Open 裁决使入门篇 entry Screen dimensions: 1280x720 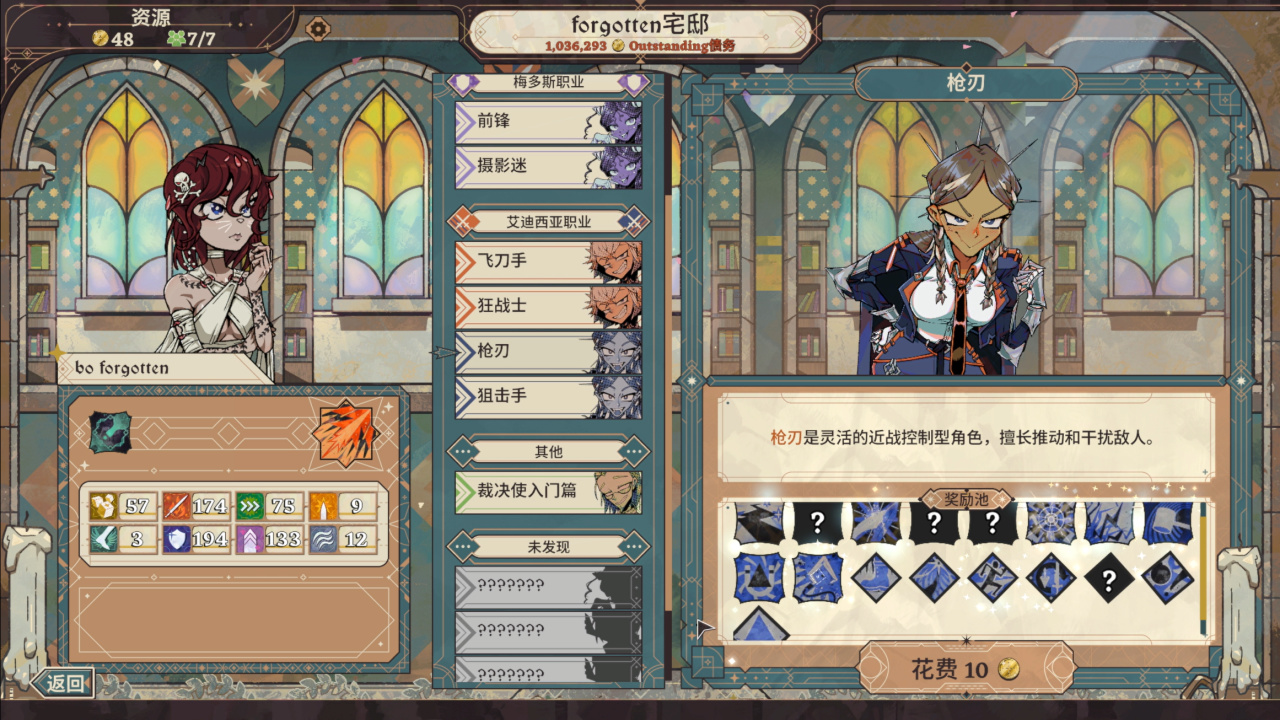click(549, 492)
